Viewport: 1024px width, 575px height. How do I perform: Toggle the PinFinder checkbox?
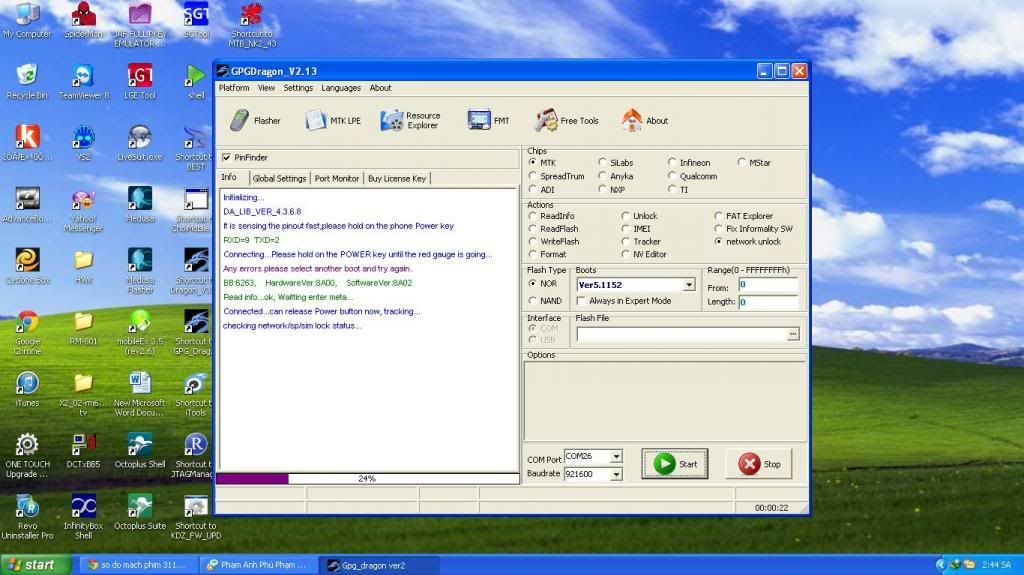coord(227,157)
